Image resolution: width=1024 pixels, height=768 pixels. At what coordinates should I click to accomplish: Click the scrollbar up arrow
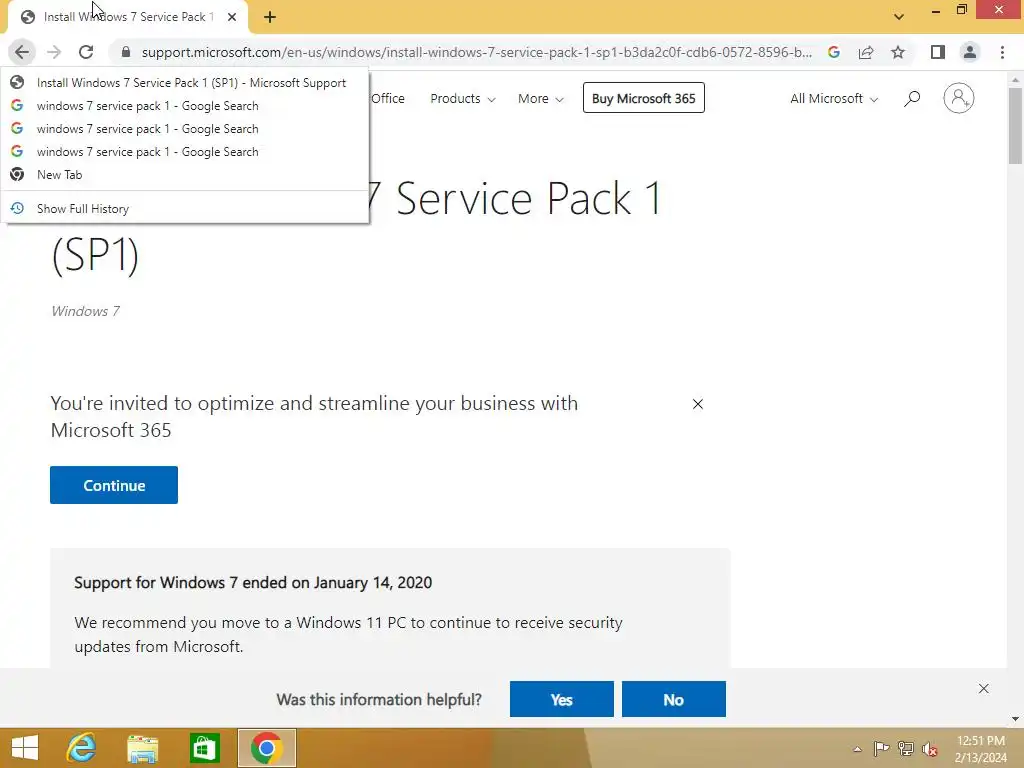[1015, 80]
